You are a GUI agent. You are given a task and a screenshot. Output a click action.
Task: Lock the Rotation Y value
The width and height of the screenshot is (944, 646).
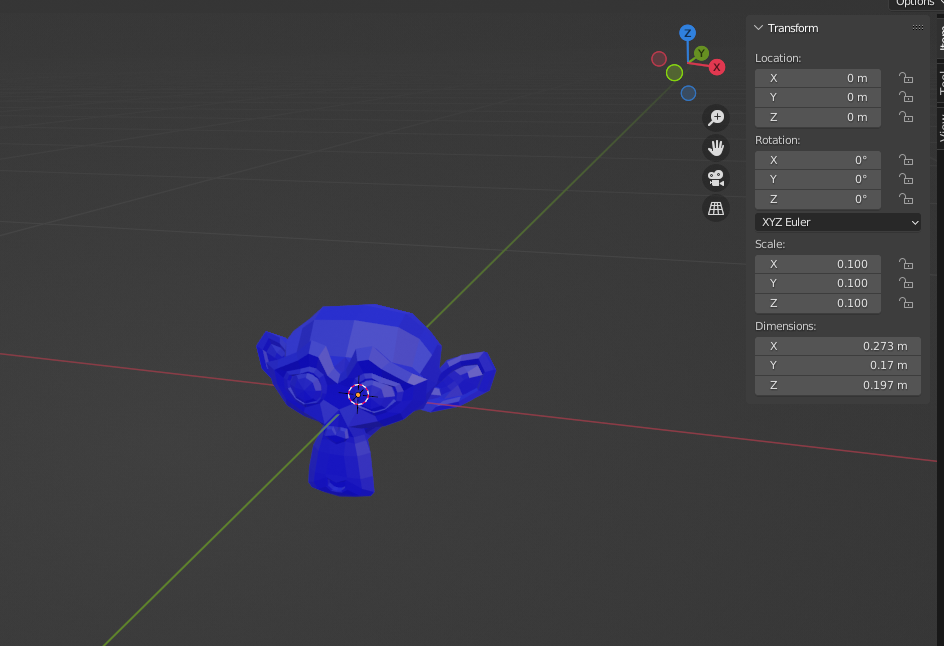(906, 179)
